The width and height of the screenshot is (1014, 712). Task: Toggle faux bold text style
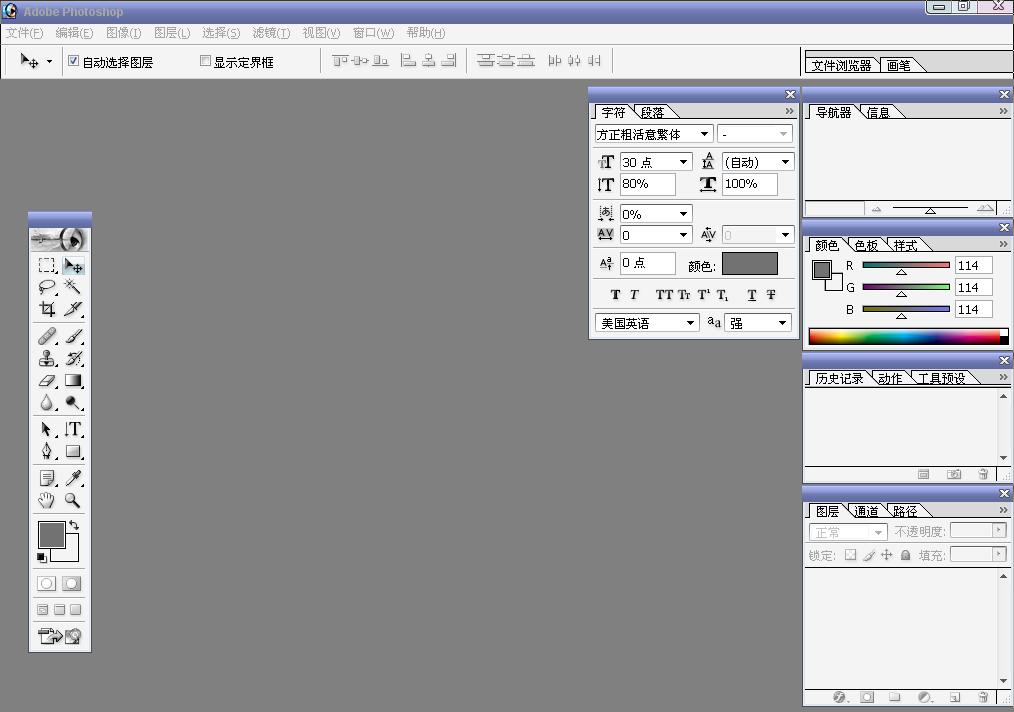click(615, 295)
